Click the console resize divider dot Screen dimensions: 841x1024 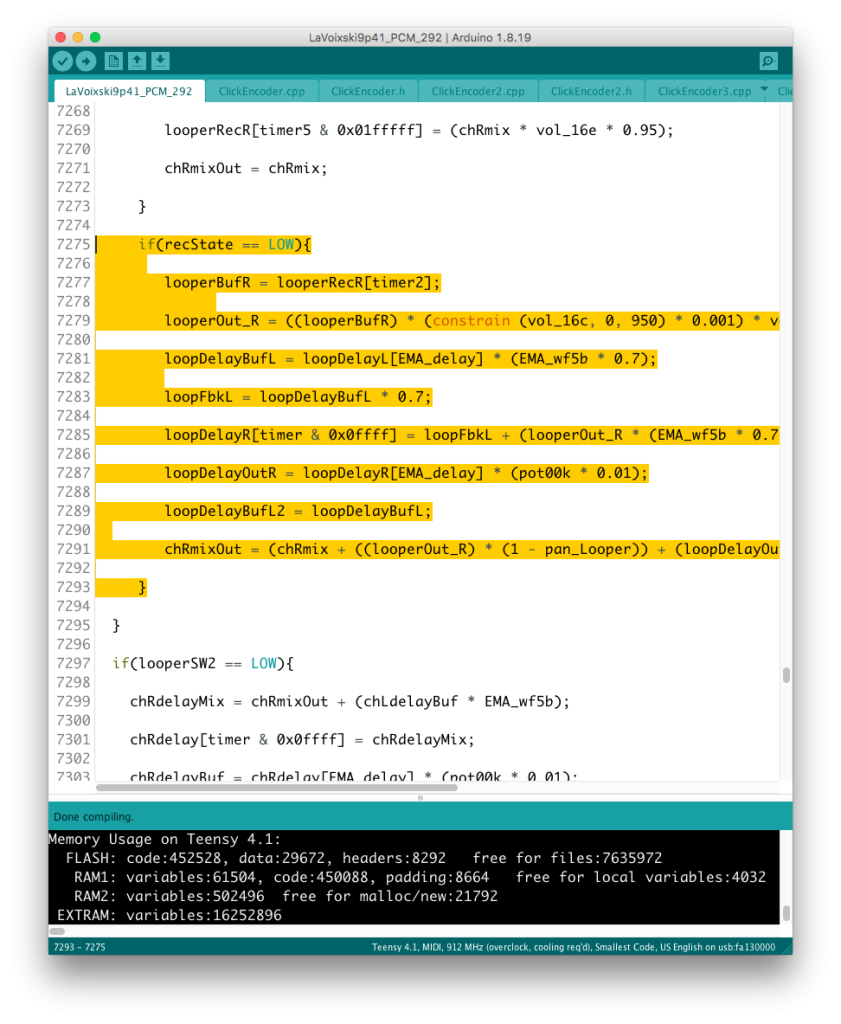click(x=420, y=797)
